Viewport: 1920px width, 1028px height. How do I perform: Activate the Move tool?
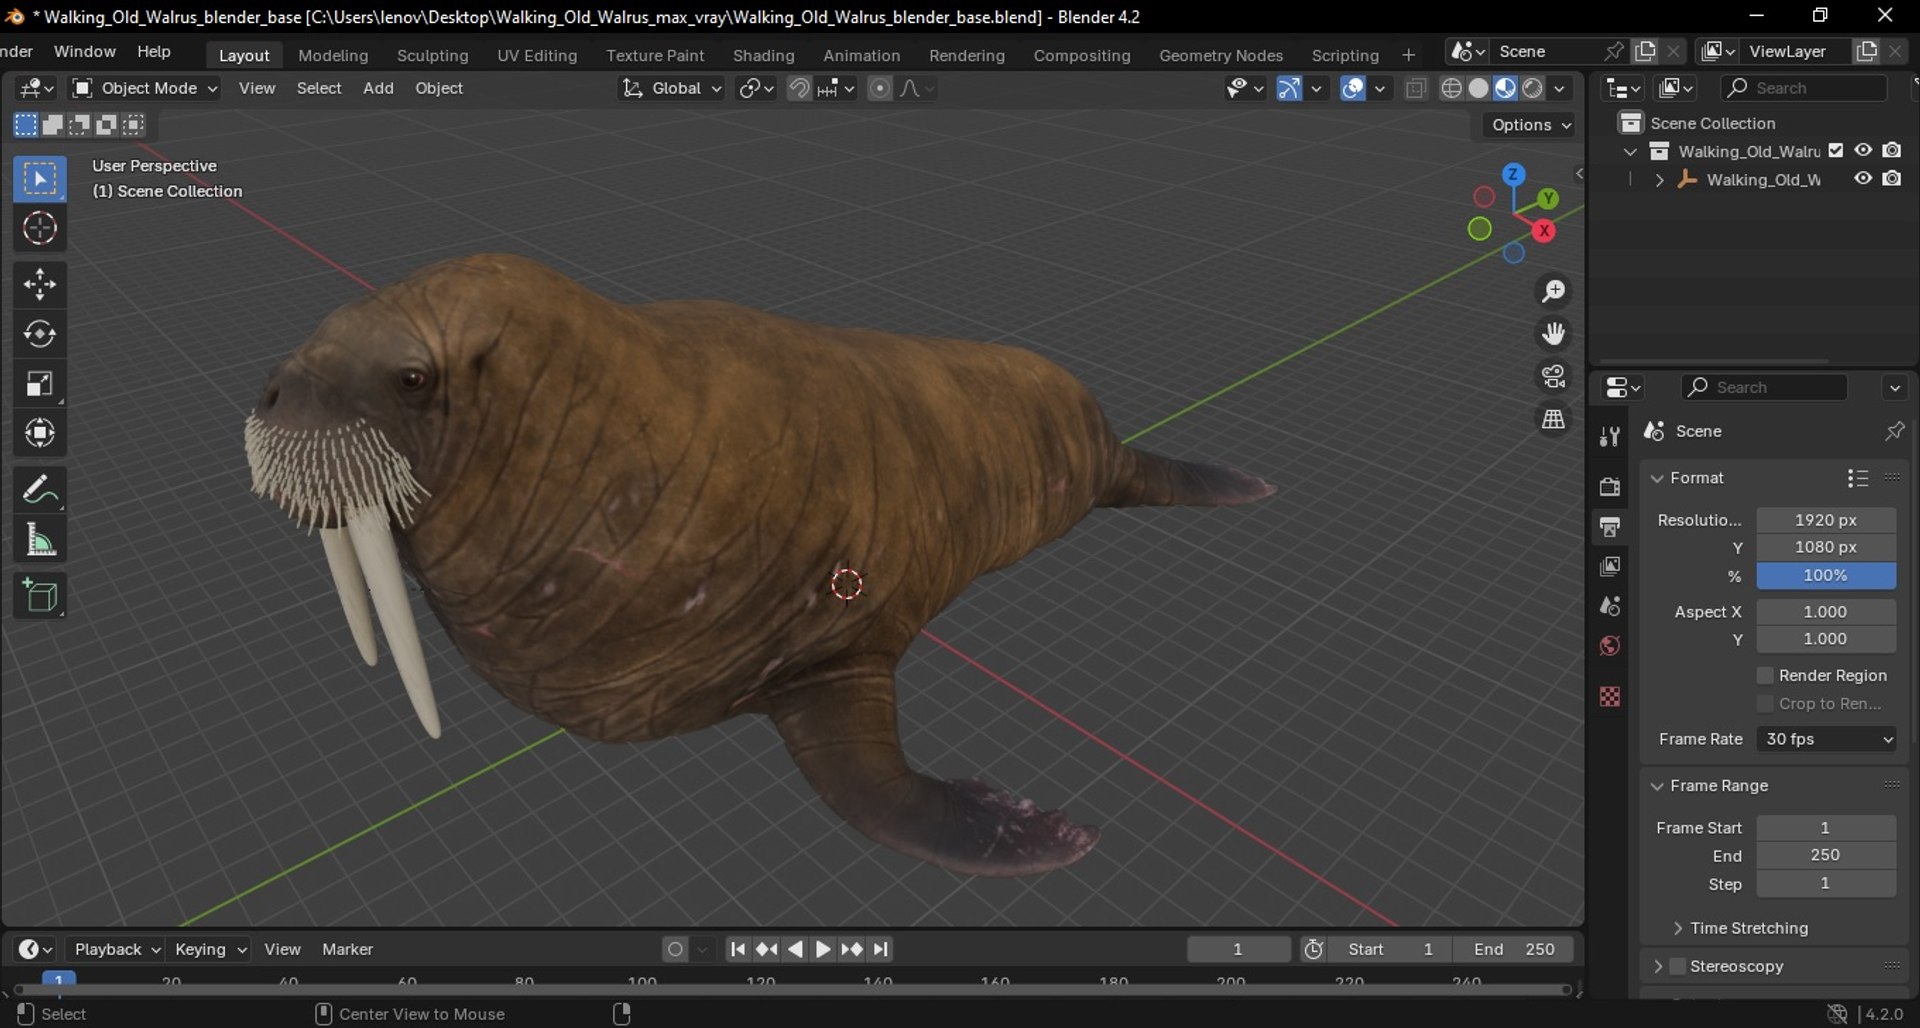click(40, 284)
